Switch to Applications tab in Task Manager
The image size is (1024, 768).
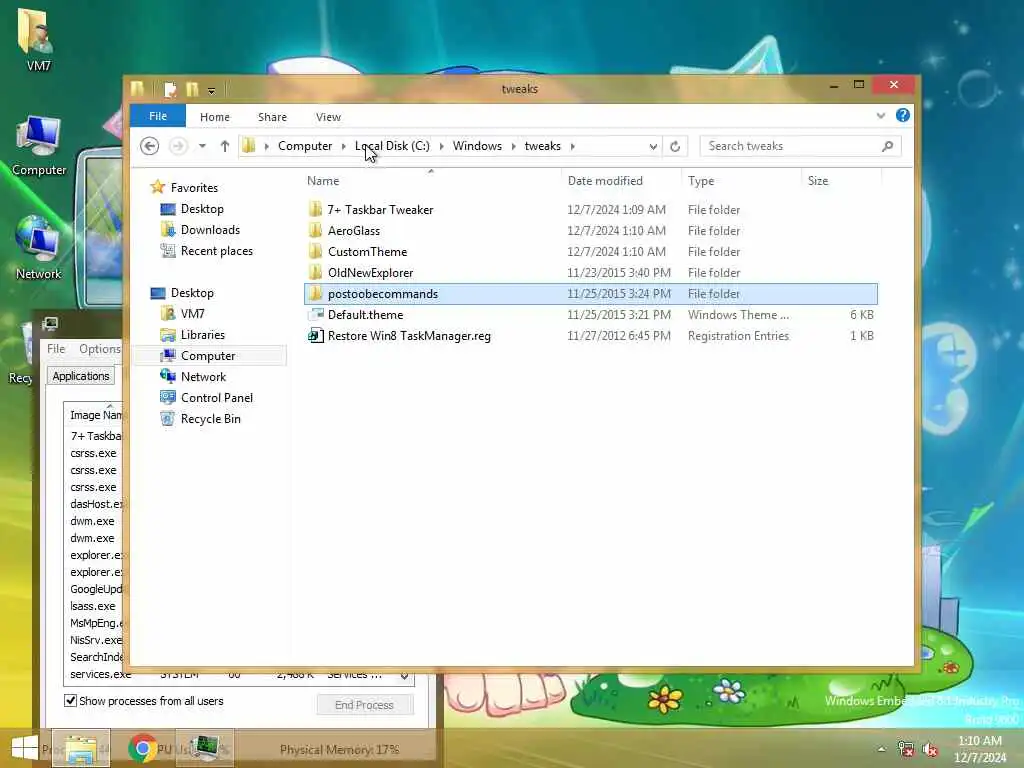[x=81, y=376]
